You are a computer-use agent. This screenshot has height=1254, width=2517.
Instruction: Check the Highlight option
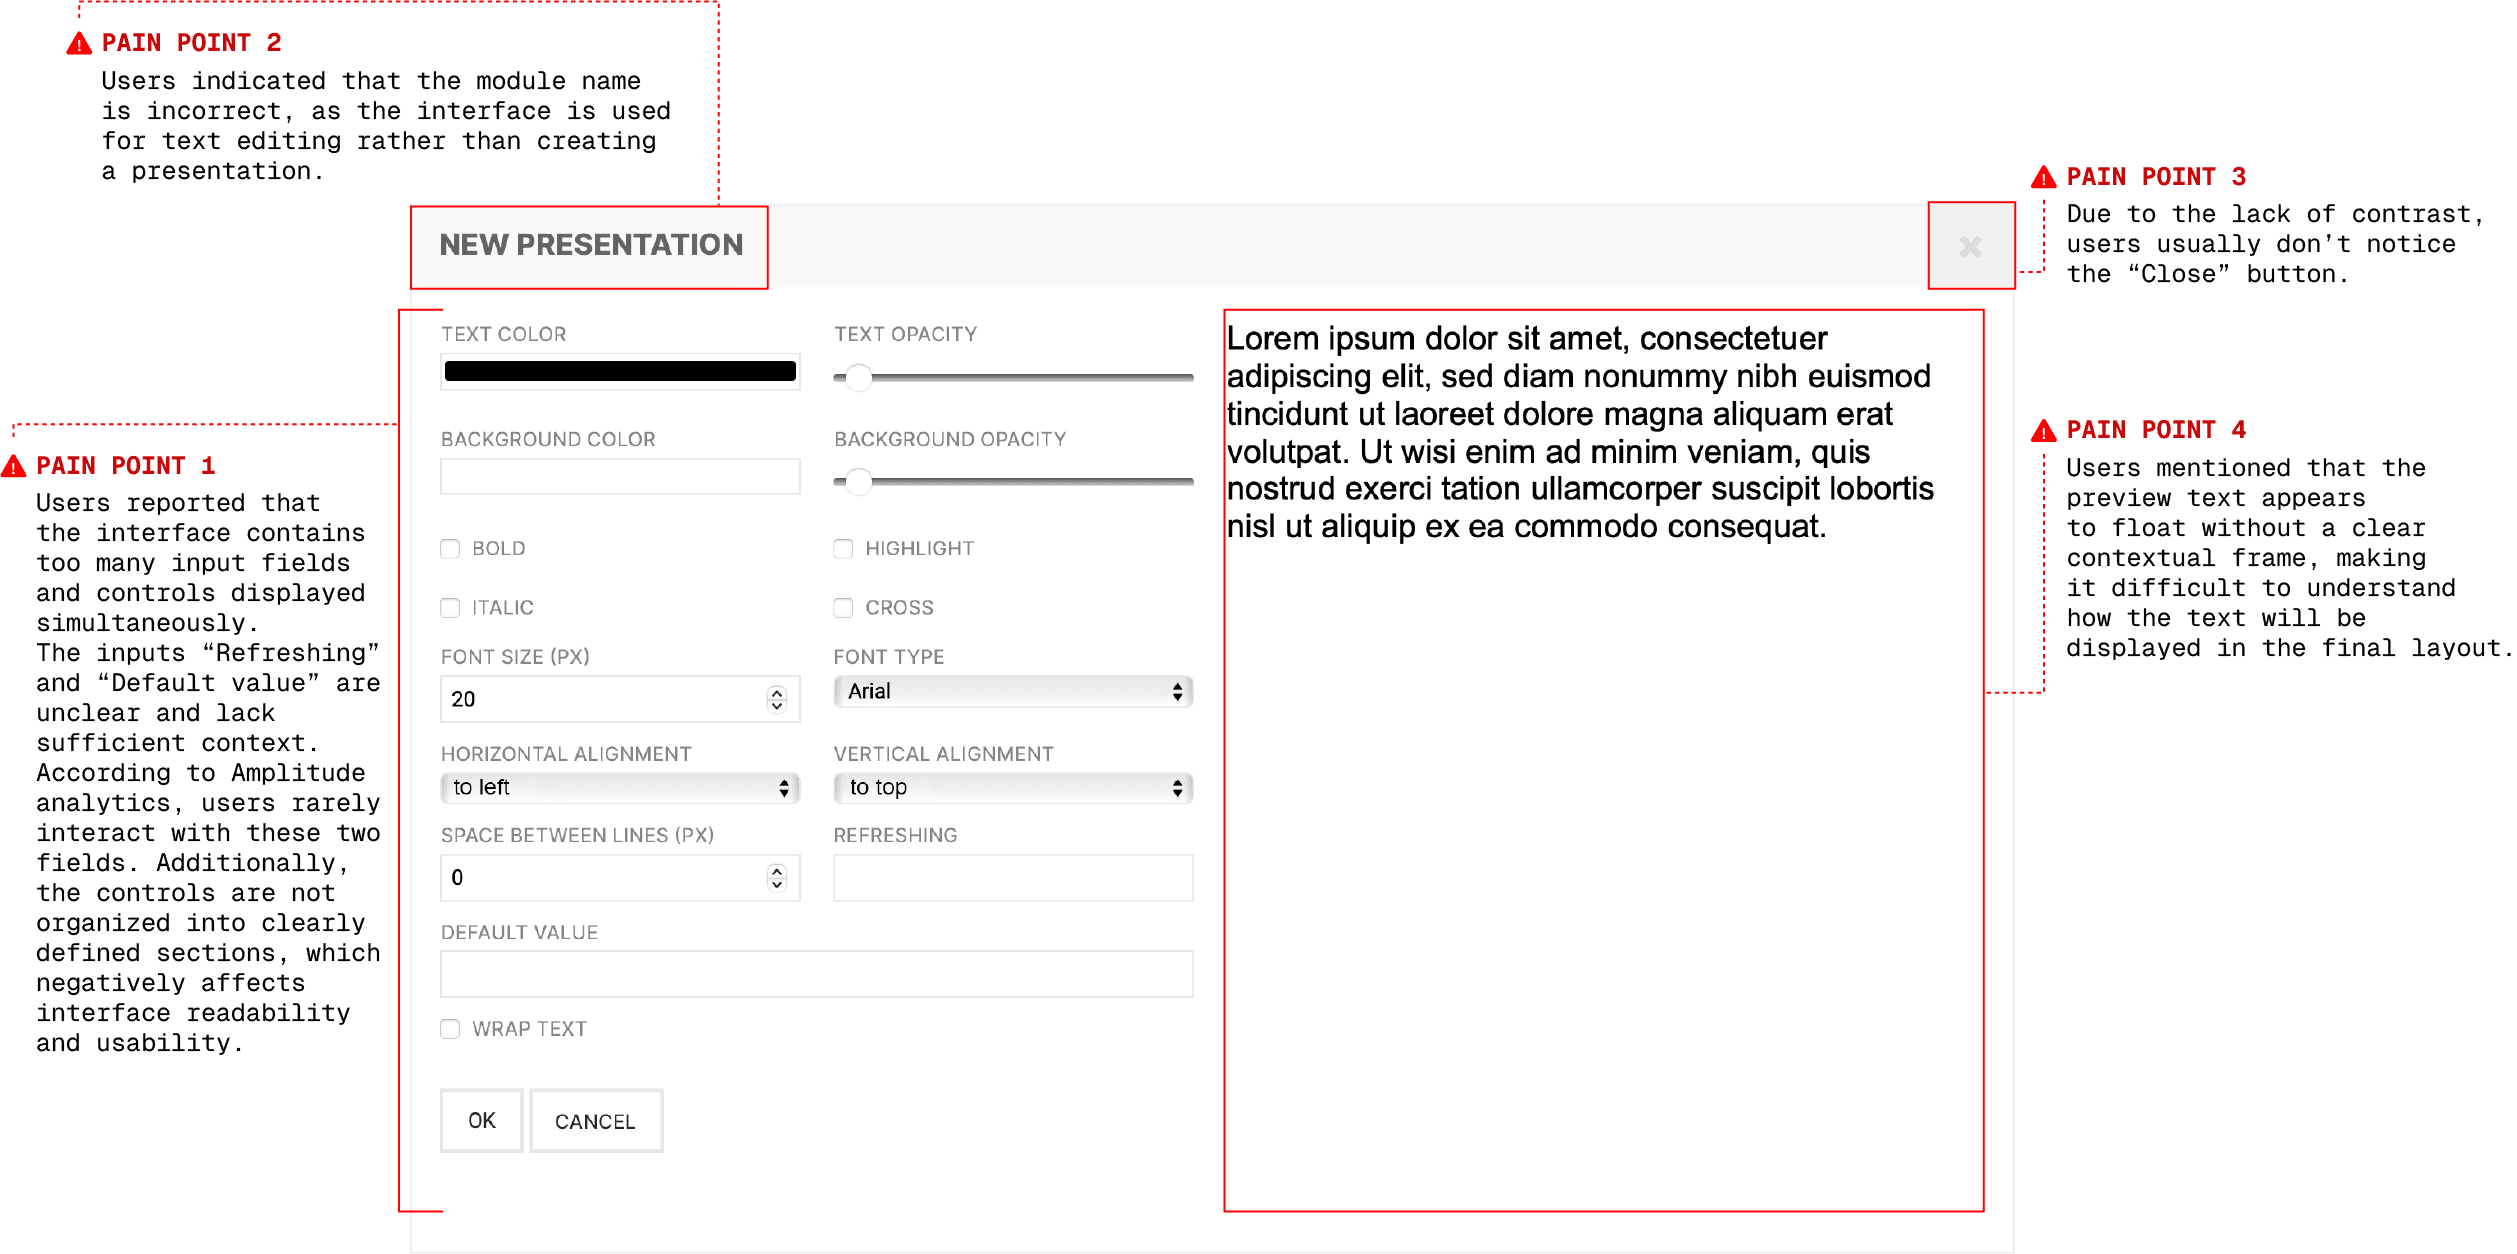[x=843, y=549]
